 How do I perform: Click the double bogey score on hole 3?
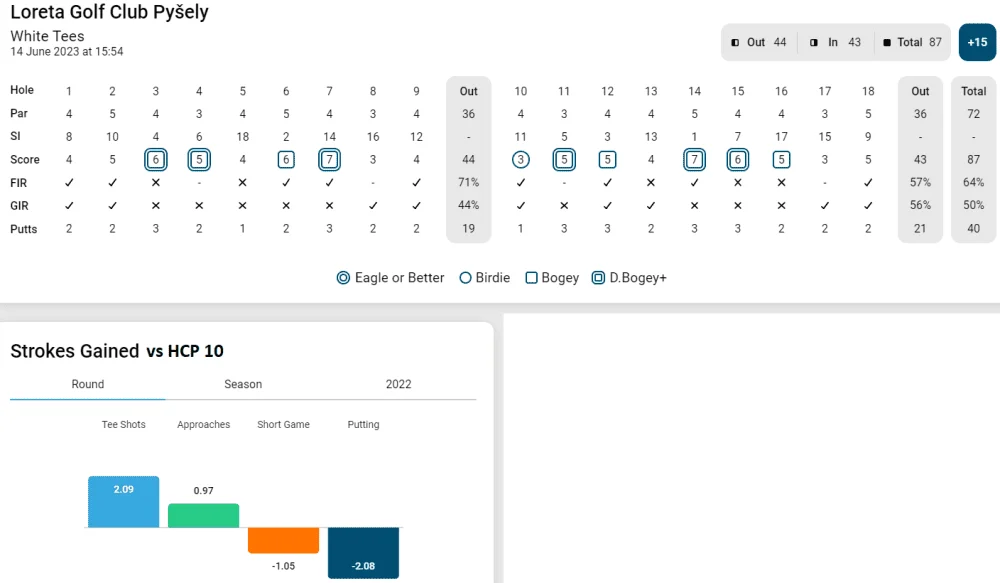[156, 159]
